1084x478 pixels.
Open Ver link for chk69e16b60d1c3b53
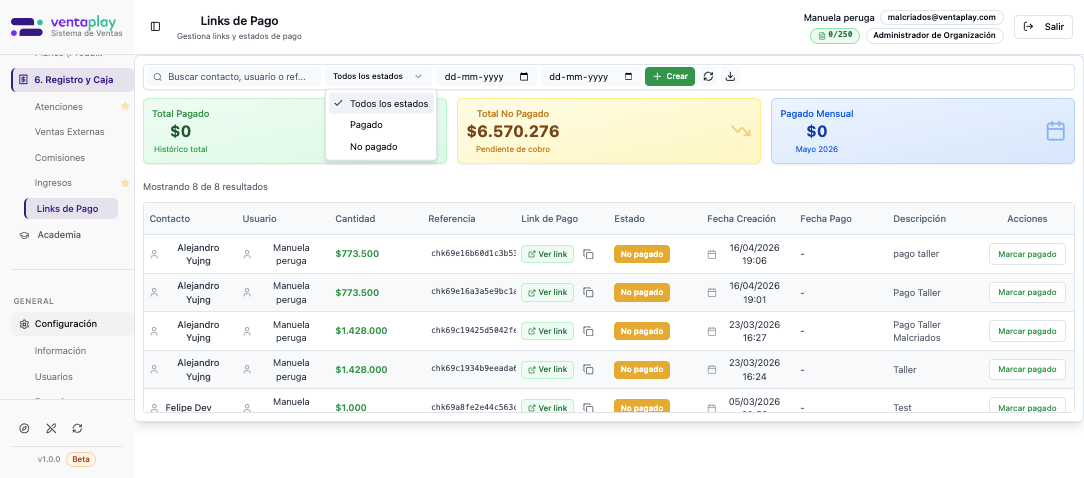(548, 255)
